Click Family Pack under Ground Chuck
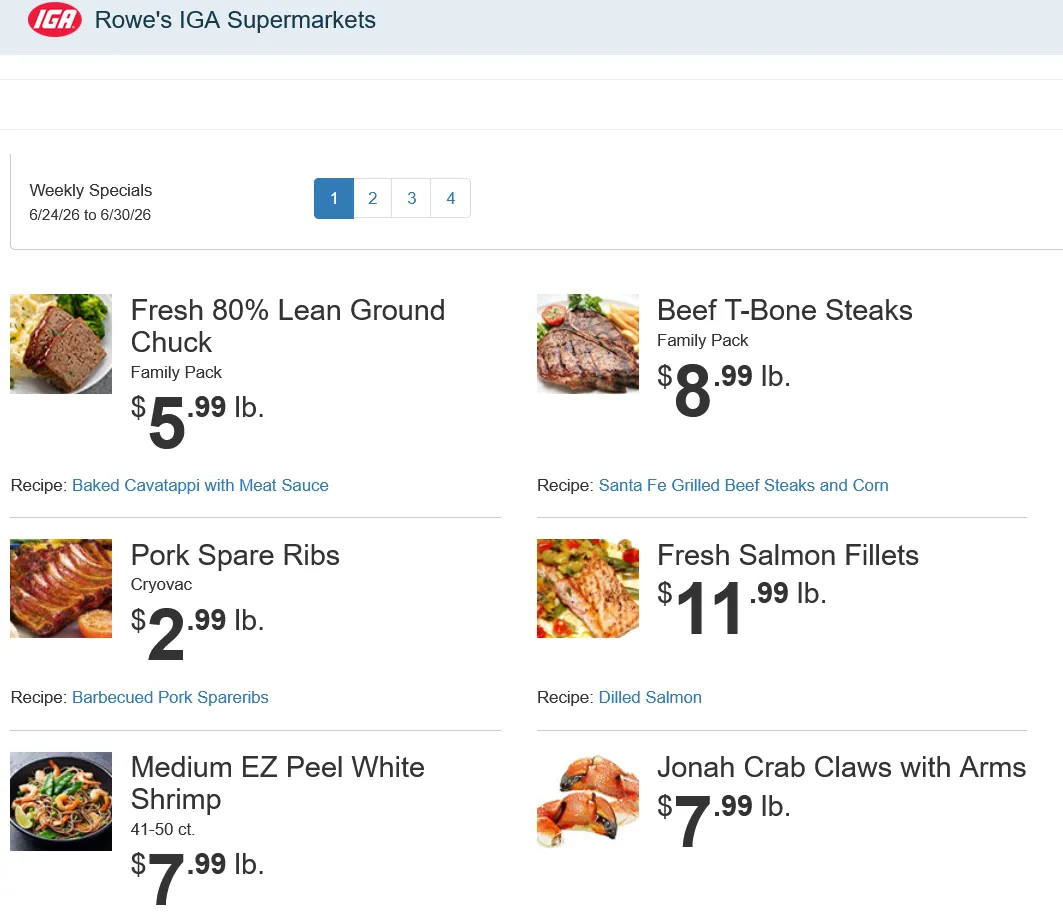The width and height of the screenshot is (1063, 914). point(176,372)
